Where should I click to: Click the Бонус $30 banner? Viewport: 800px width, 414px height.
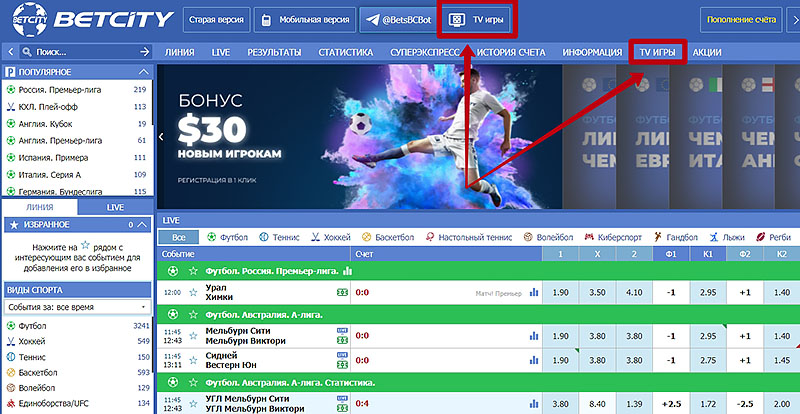[x=359, y=137]
